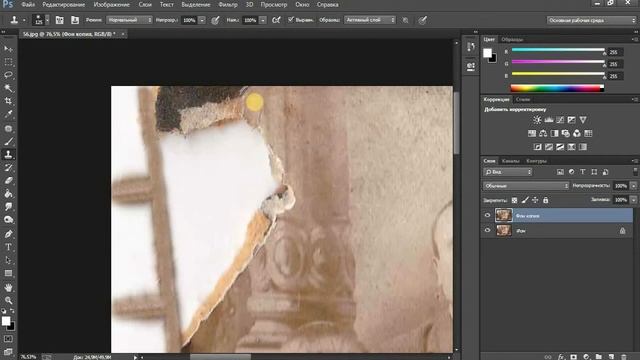Add a Color Balance adjustment
This screenshot has width=640, height=360.
[543, 133]
